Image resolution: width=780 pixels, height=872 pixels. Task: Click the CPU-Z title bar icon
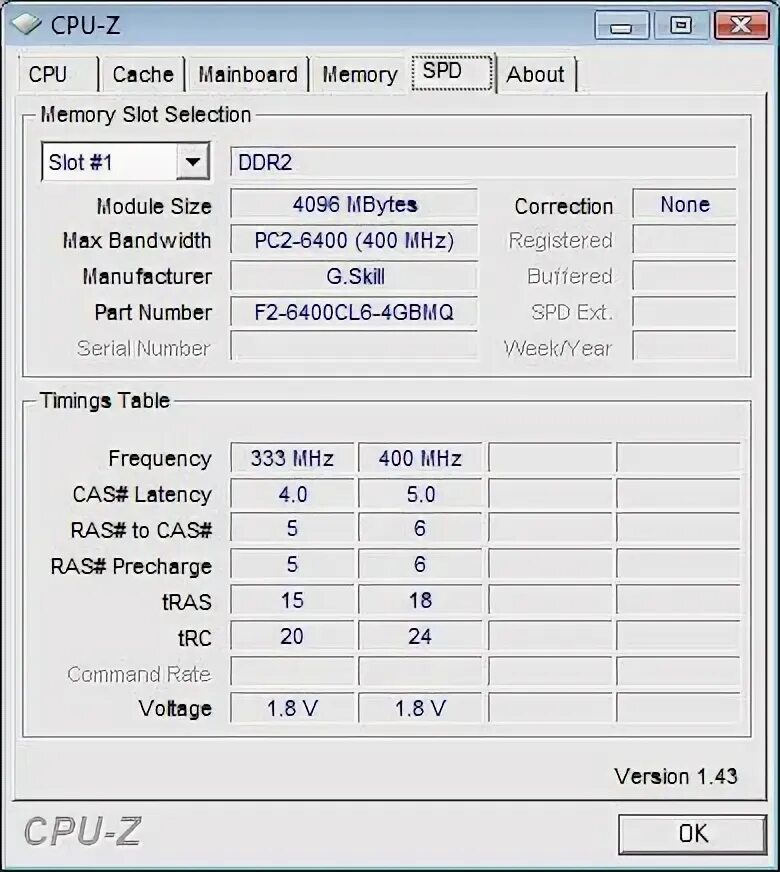tap(26, 24)
